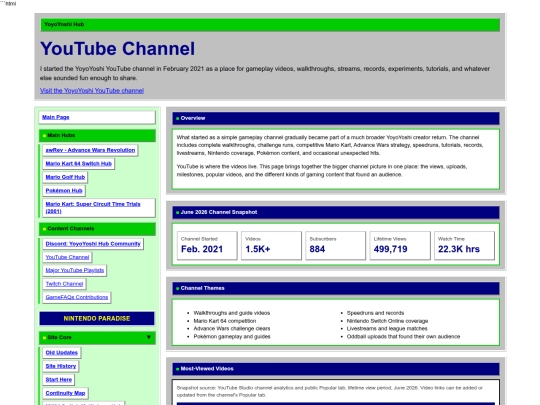Open the Visit the YoyoYoshi YouTube channel link

92,91
